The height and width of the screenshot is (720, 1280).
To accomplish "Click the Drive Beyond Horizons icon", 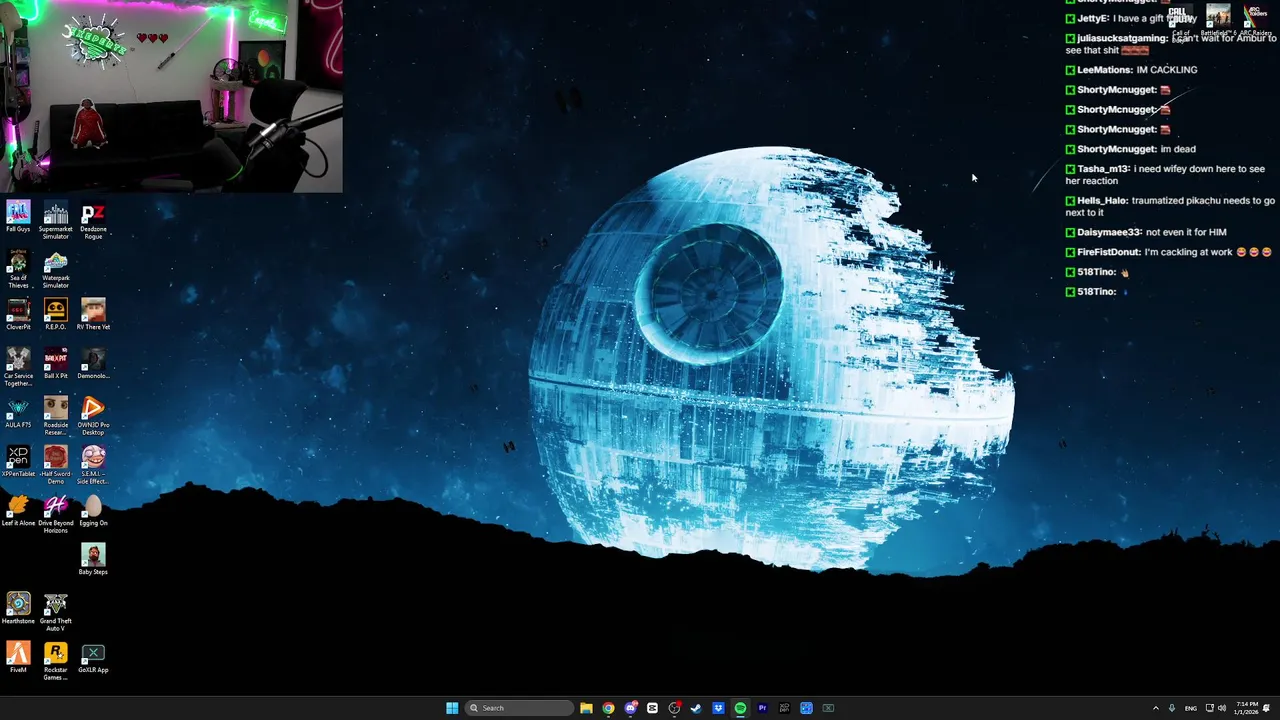I will click(56, 515).
